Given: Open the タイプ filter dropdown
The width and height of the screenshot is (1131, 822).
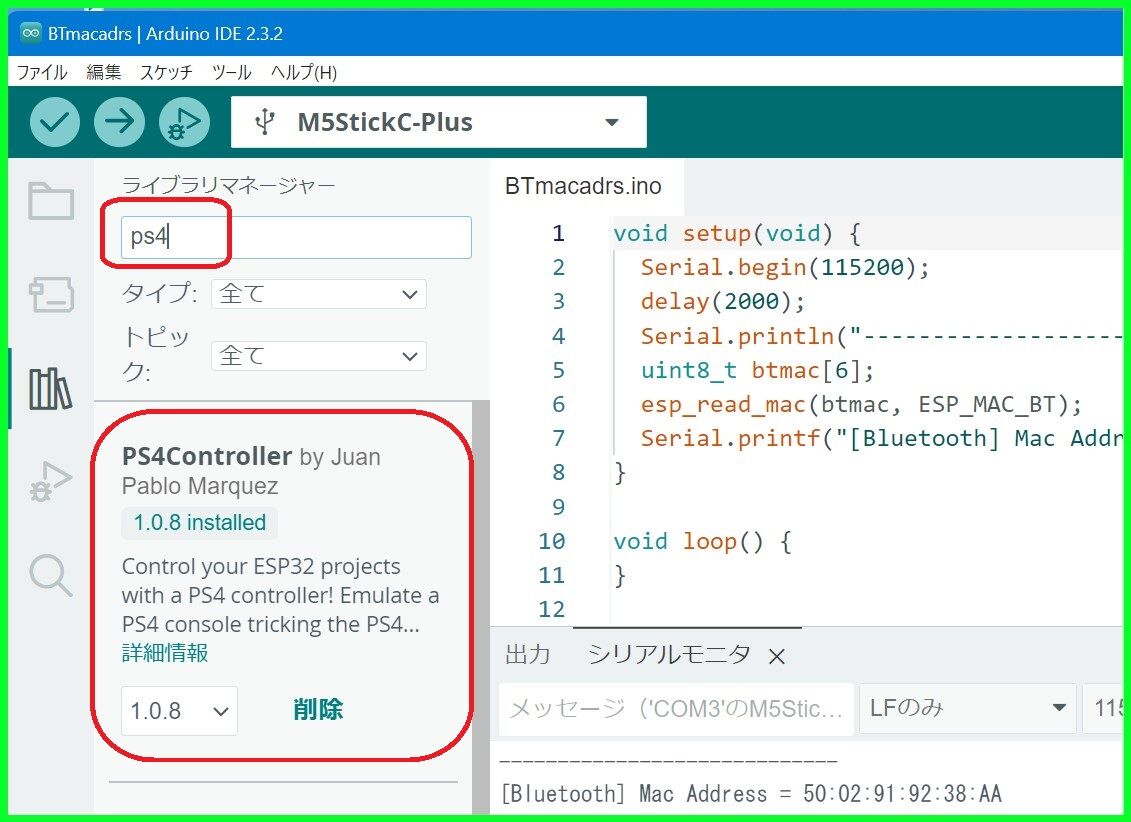Looking at the screenshot, I should [x=319, y=294].
